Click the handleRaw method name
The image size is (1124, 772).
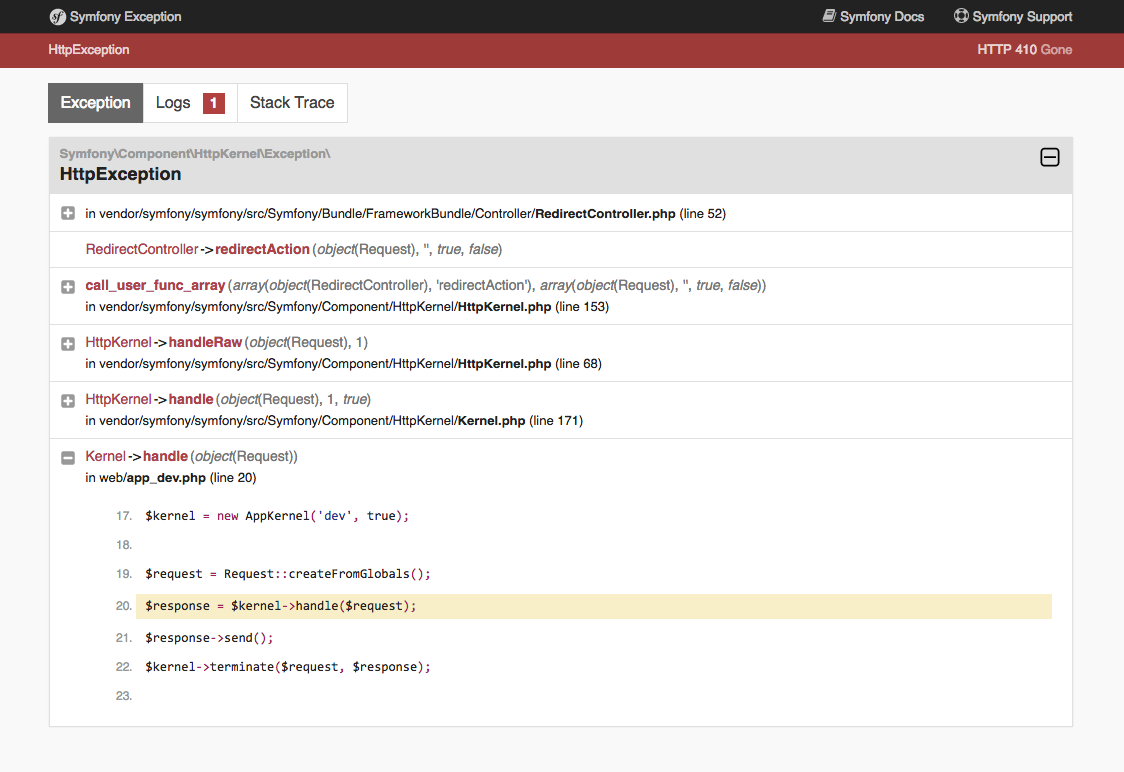coord(205,343)
